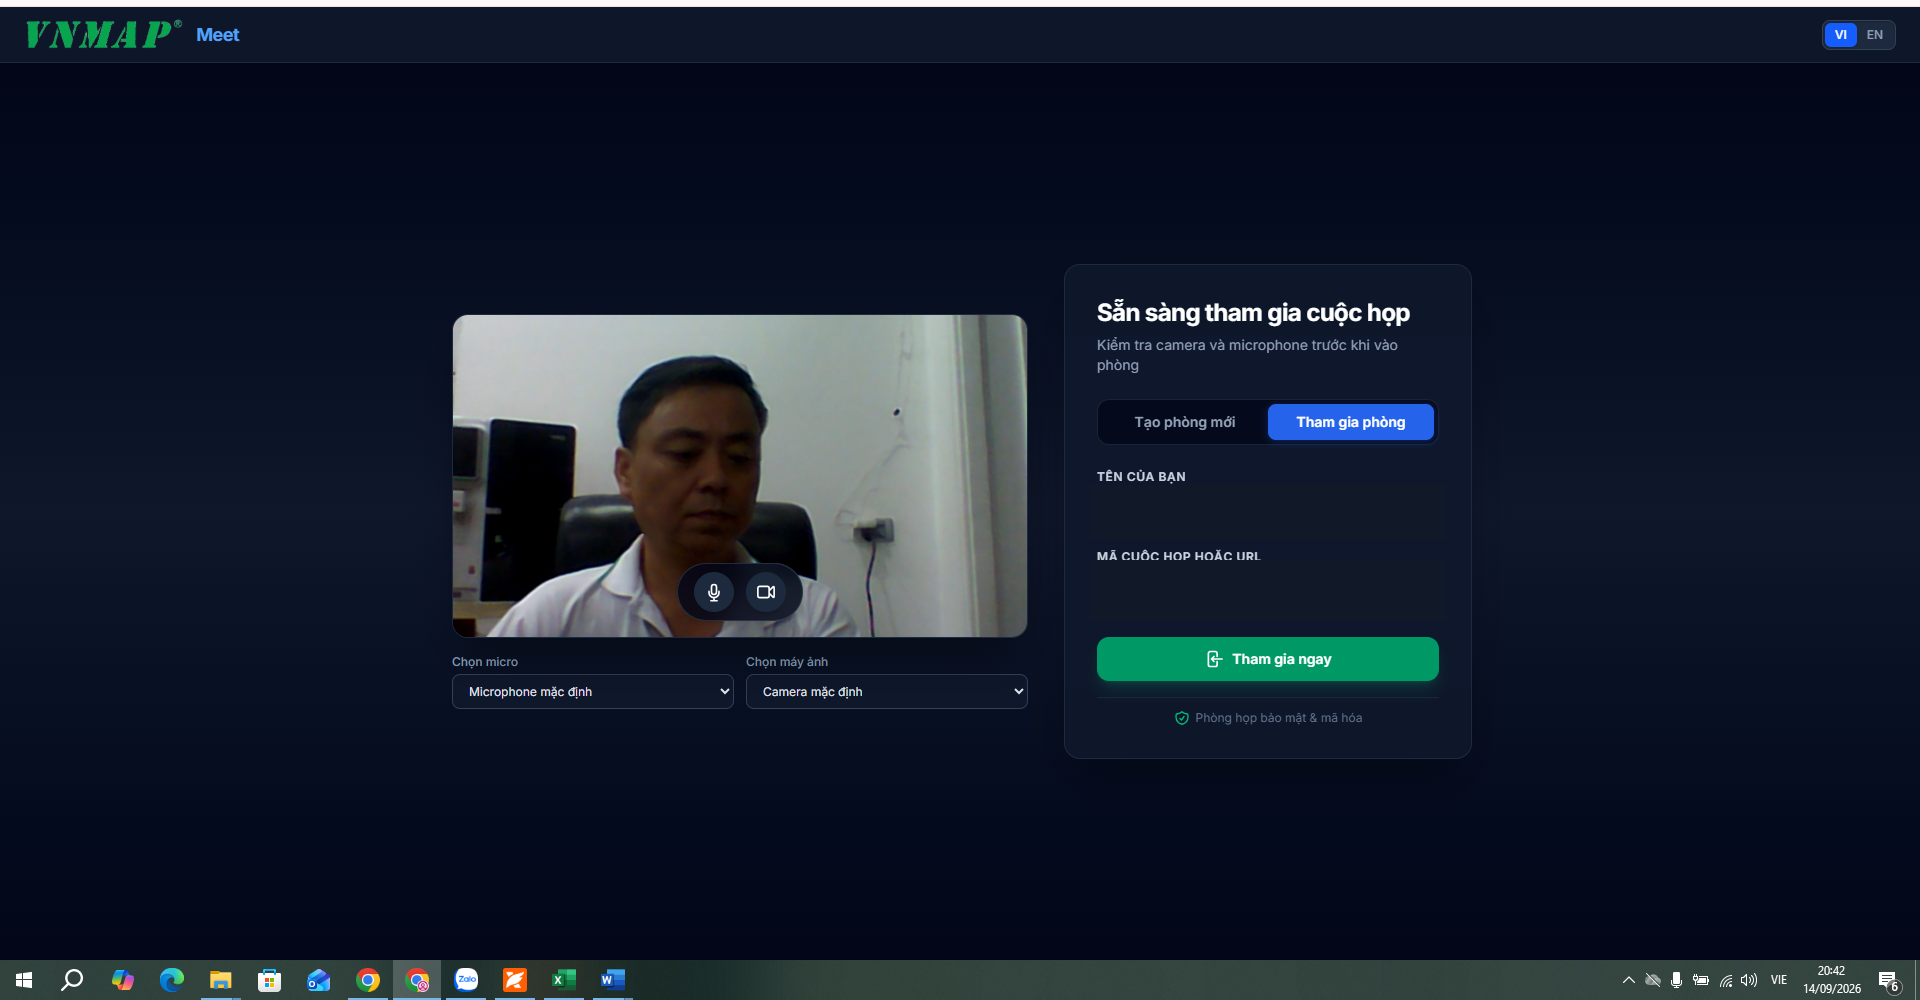Open the orange Foxit app in taskbar
Viewport: 1920px width, 1000px height.
tap(515, 980)
